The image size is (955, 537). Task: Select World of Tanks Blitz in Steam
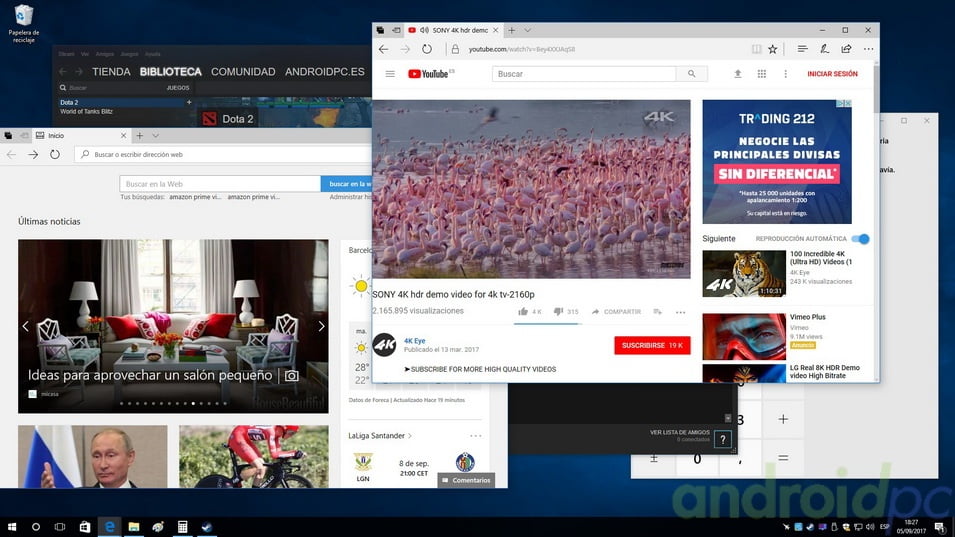[86, 112]
